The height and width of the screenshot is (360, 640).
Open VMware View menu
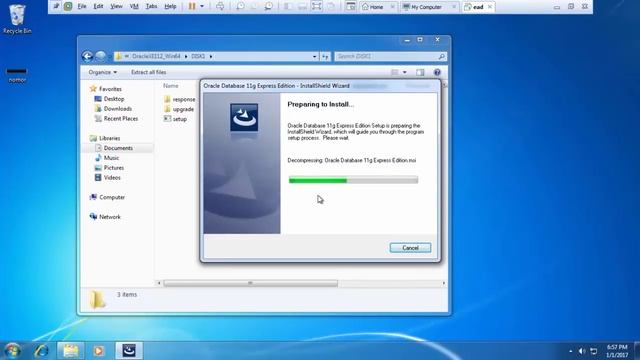click(116, 7)
